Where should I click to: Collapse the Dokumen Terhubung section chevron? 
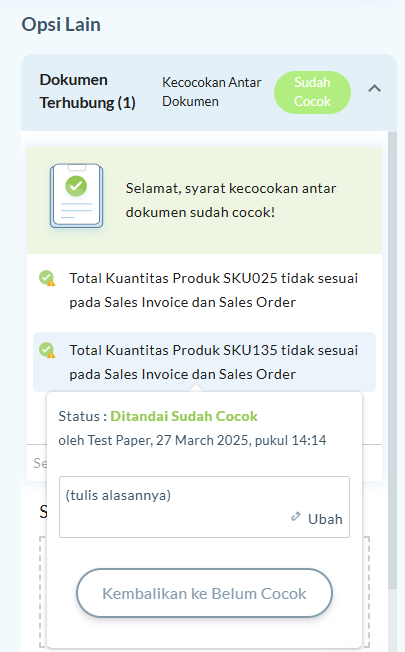coord(374,89)
